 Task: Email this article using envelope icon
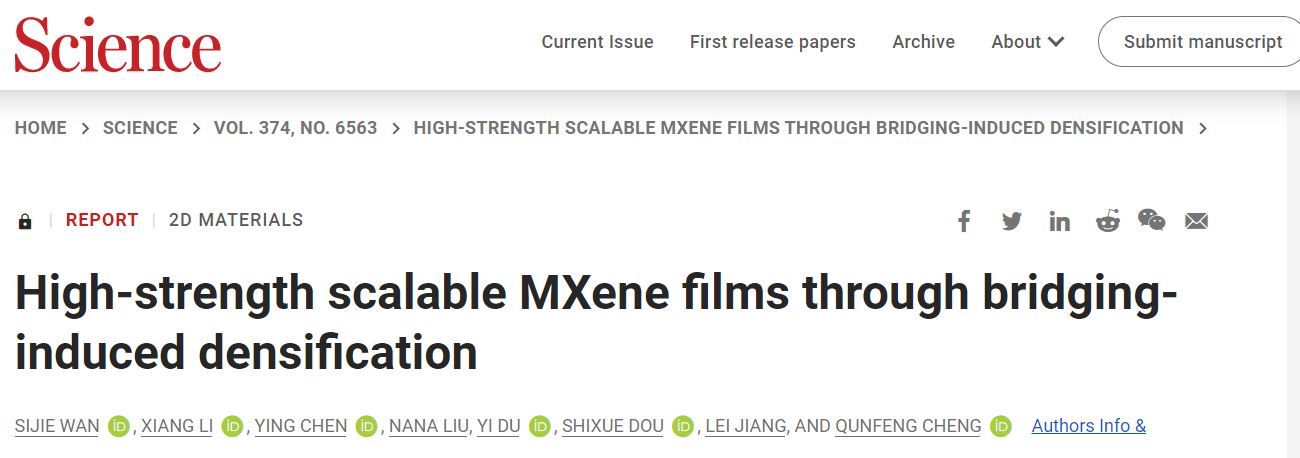tap(1196, 221)
